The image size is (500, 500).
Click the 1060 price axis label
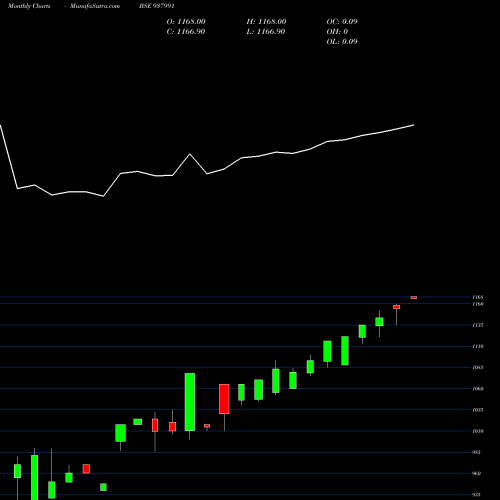pyautogui.click(x=478, y=389)
